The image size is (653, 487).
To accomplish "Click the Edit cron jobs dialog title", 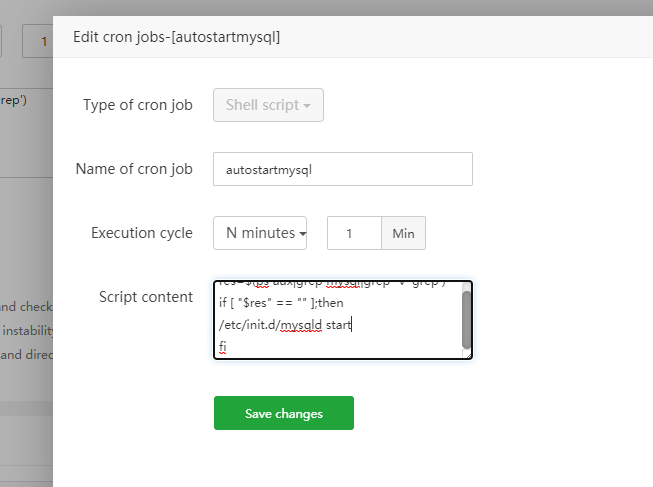I will coord(176,38).
